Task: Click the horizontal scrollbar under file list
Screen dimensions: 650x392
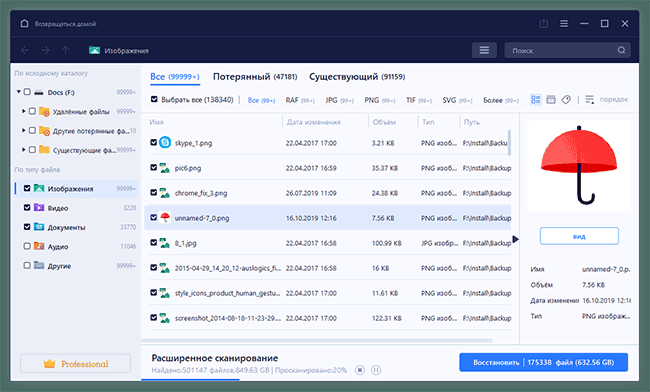Action: (x=317, y=340)
